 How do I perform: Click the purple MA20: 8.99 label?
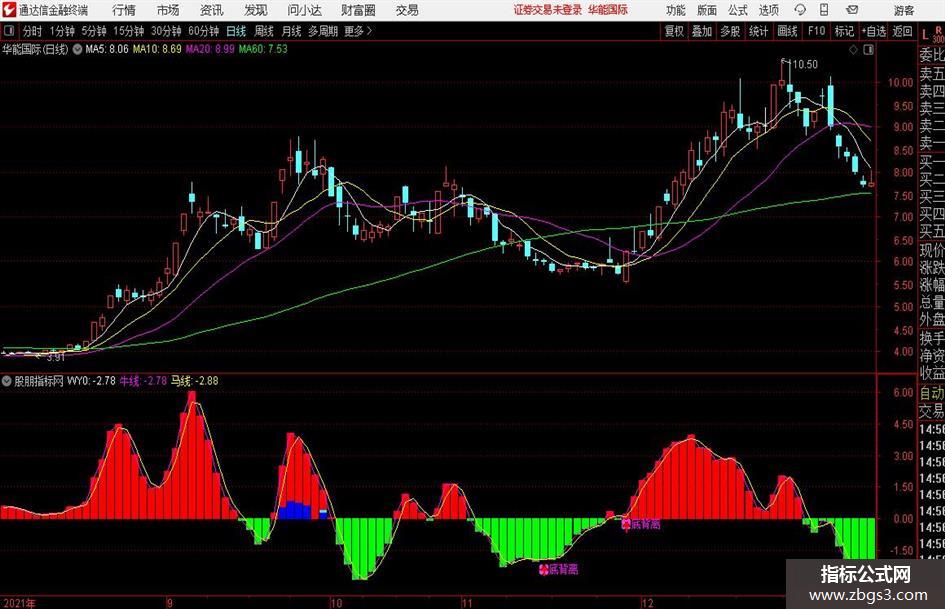coord(210,49)
